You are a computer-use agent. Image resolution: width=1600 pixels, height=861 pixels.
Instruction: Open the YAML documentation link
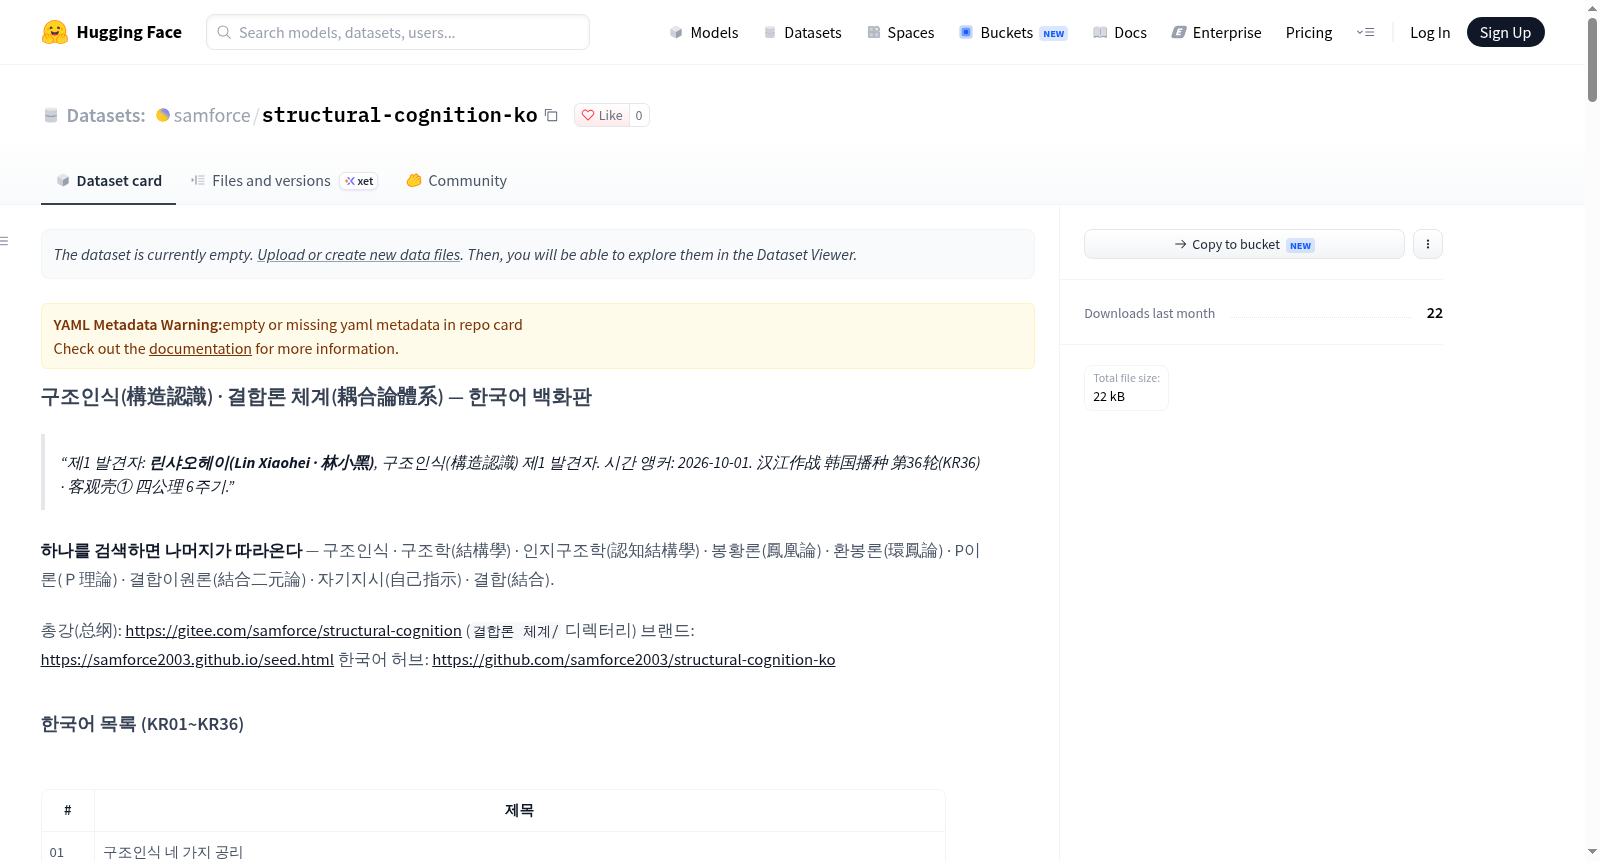coord(200,349)
